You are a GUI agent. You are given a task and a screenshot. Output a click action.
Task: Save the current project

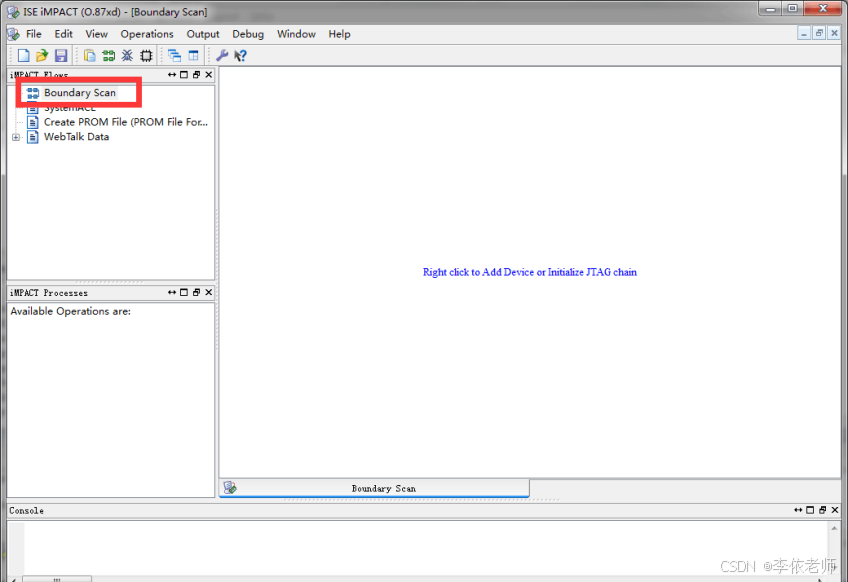pos(61,55)
